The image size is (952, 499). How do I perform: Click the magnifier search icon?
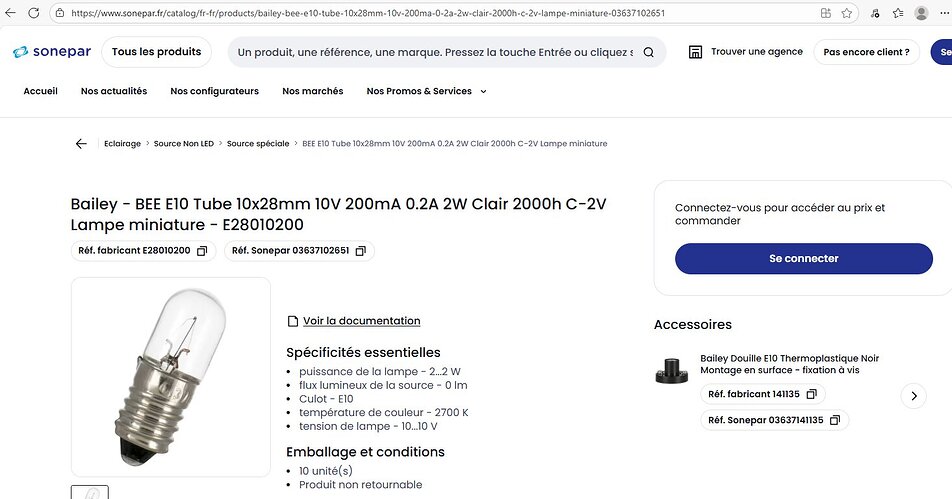pyautogui.click(x=648, y=52)
